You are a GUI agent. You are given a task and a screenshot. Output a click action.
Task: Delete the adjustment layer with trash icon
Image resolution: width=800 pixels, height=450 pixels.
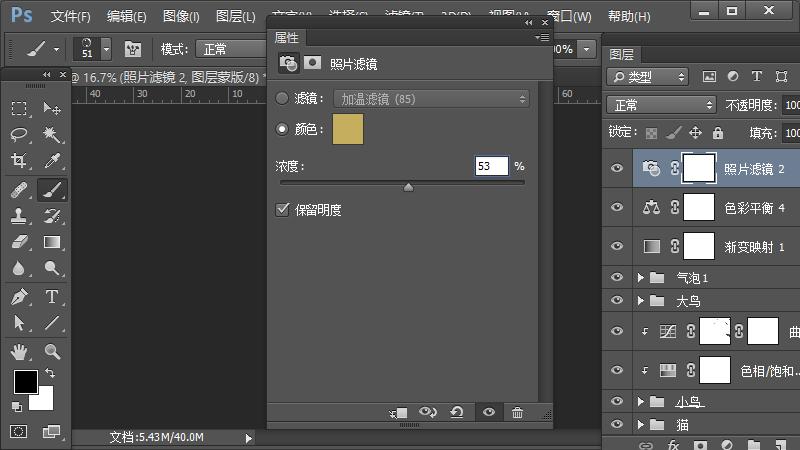click(517, 412)
